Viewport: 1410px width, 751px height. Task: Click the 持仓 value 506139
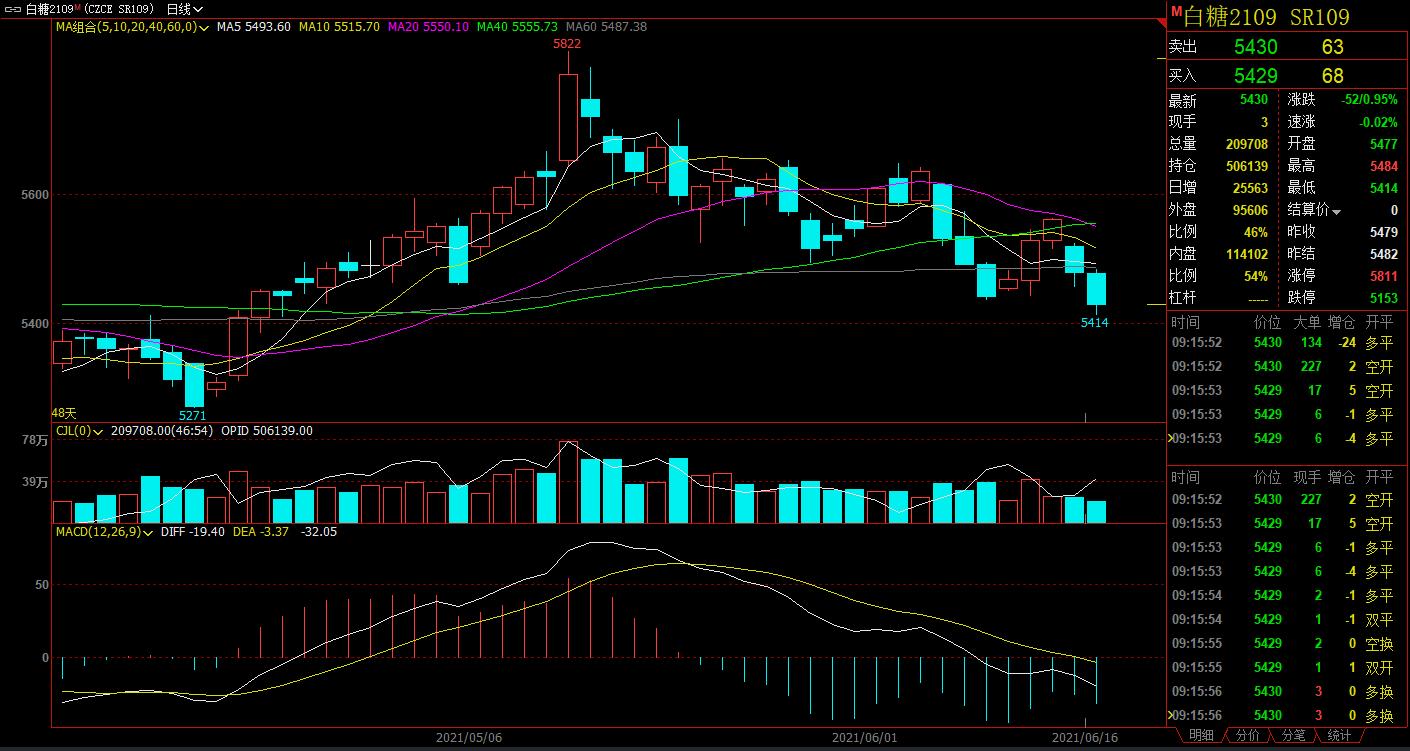coord(1246,166)
